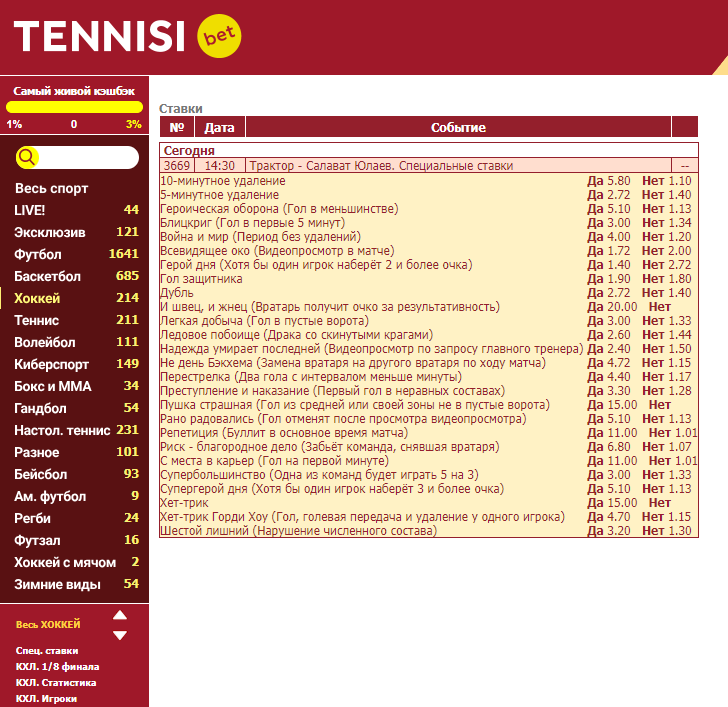Click the TENNISI bet logo
This screenshot has width=728, height=707.
coord(127,36)
